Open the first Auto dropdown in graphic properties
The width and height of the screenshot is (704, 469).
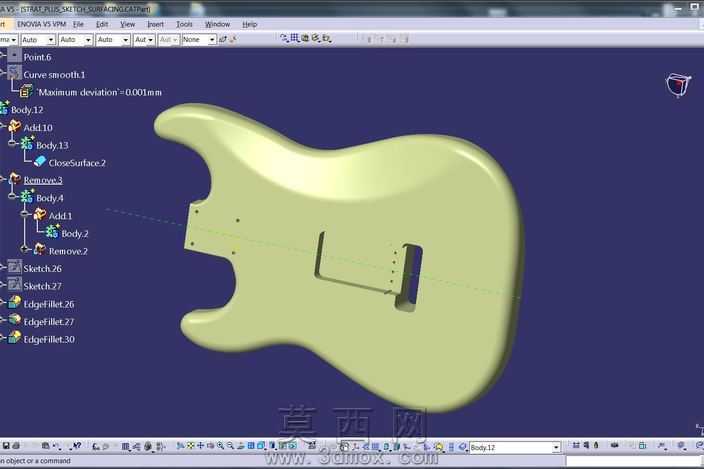click(51, 40)
